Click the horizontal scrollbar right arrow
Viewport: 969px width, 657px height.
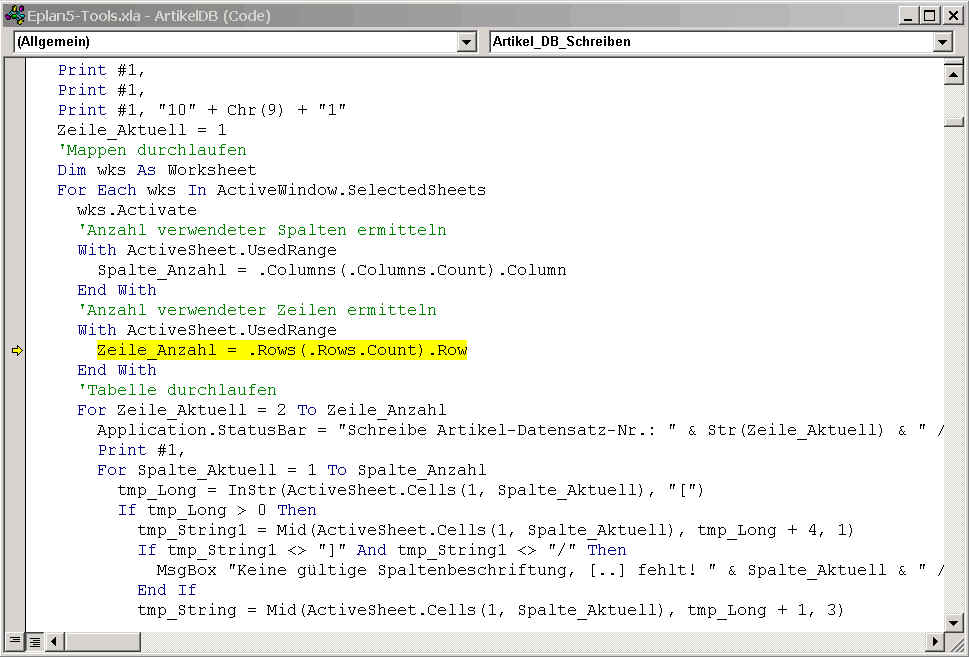tap(935, 641)
